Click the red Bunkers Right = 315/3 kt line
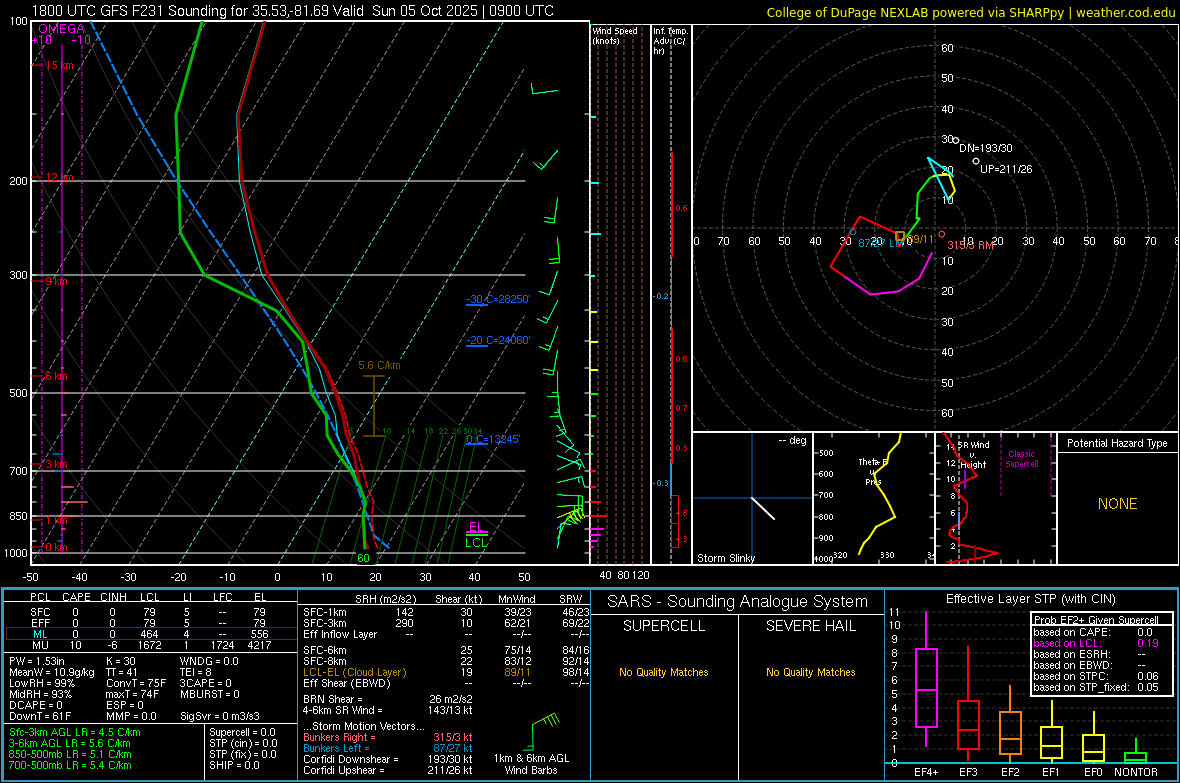 (388, 738)
